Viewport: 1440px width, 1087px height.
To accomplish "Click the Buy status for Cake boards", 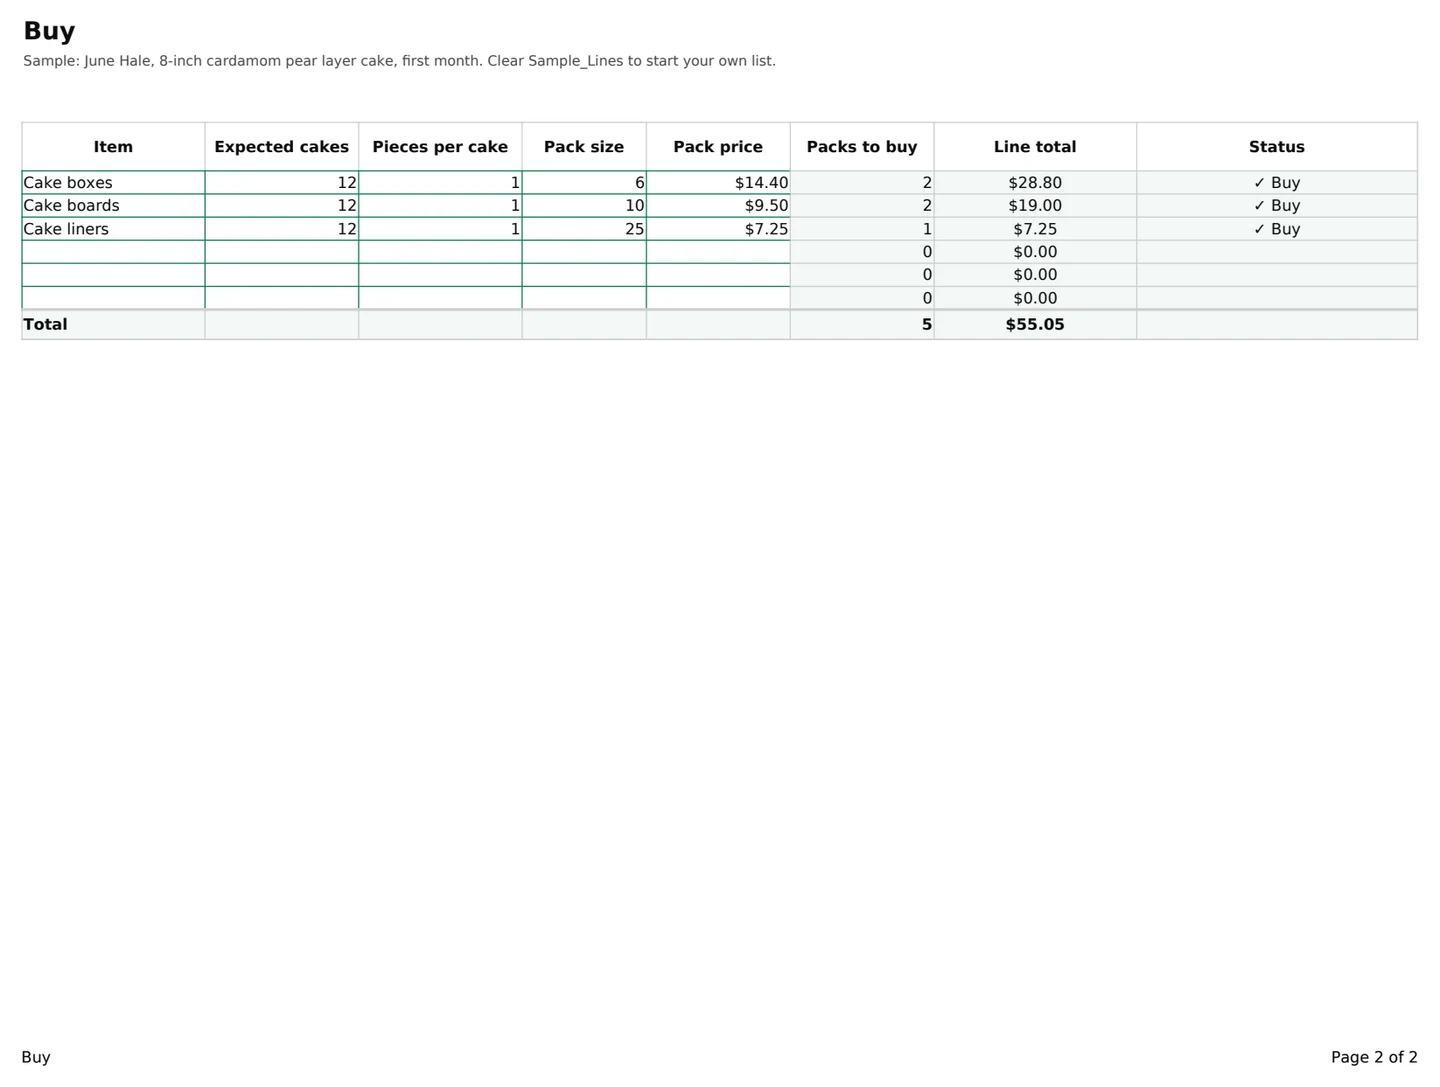I will 1277,206.
